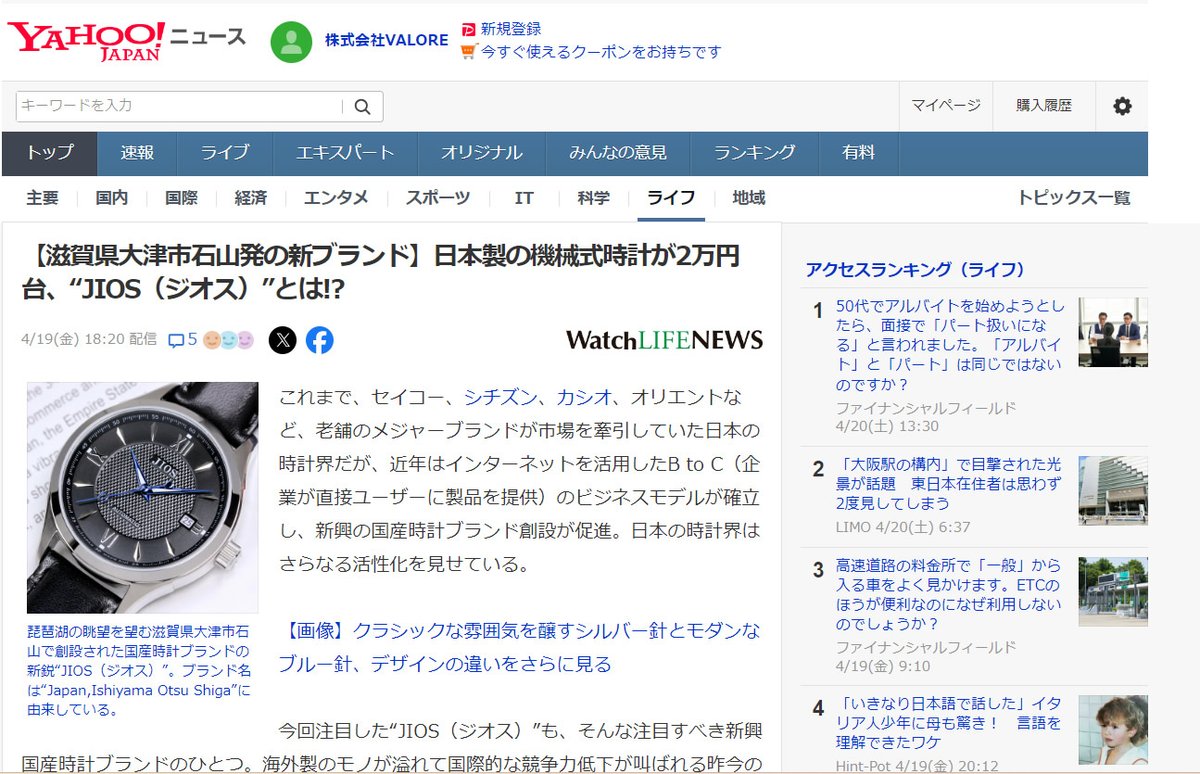Screen dimensions: 1200x774
Task: Open the settings gear icon
Action: click(1122, 106)
